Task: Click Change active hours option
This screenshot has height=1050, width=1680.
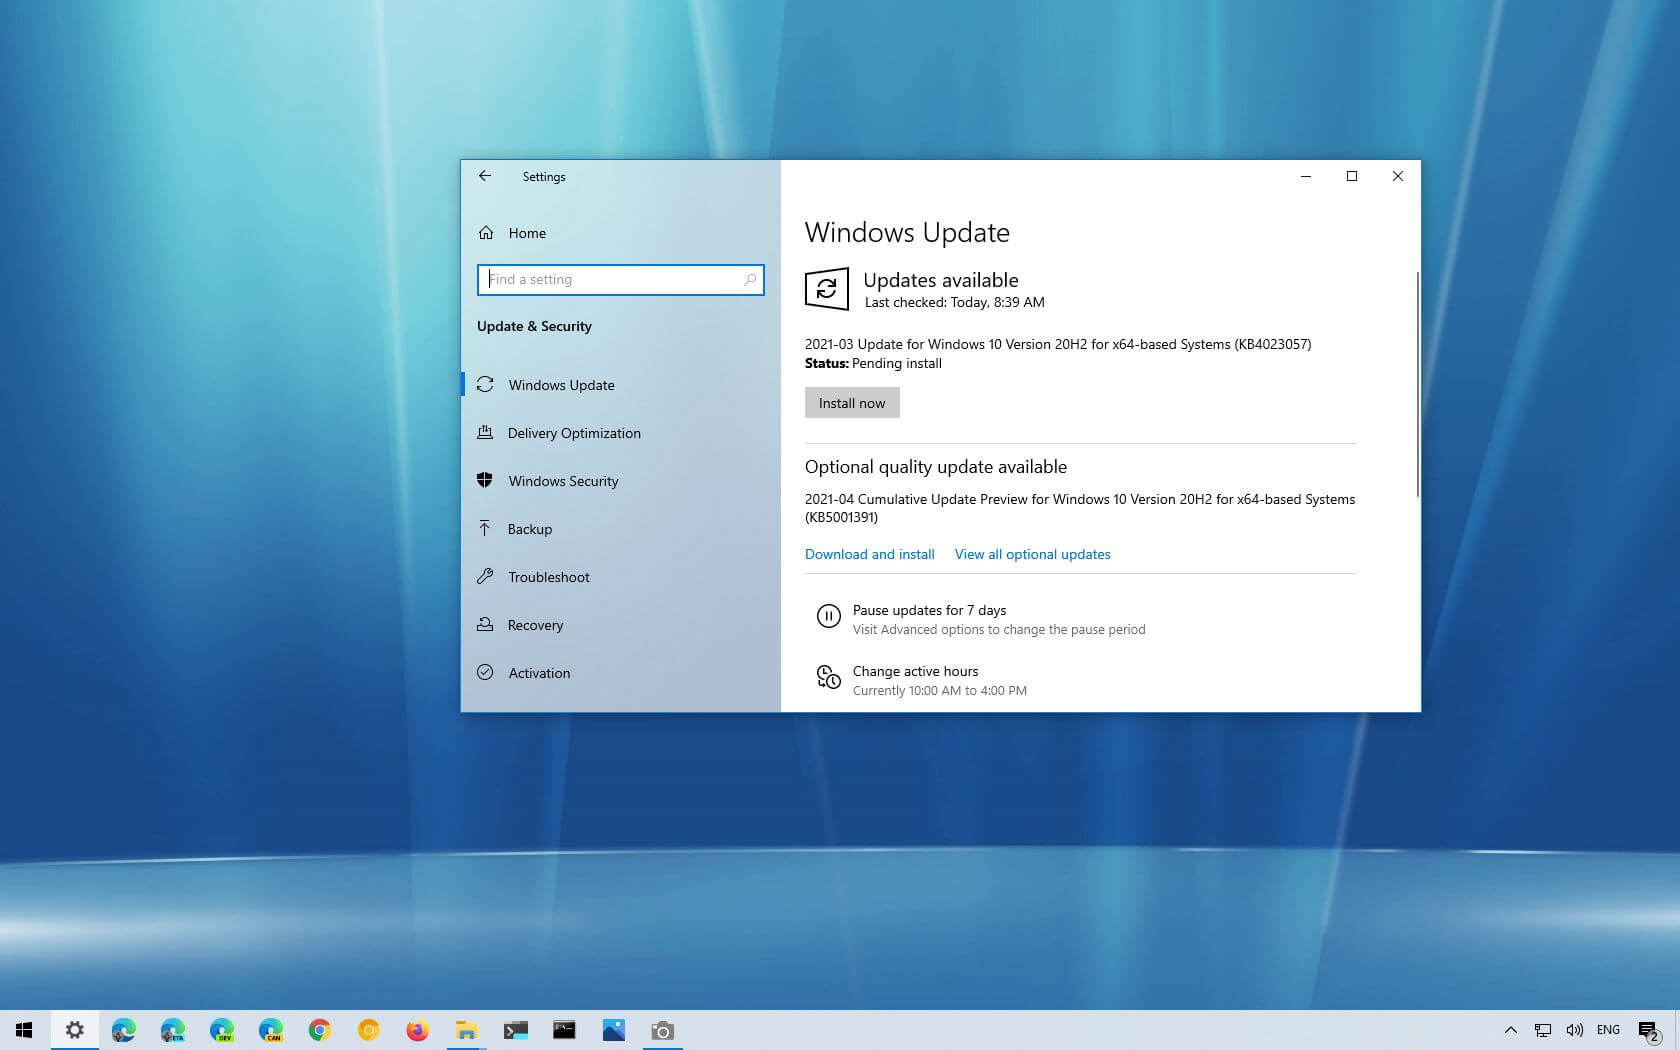Action: pos(915,671)
